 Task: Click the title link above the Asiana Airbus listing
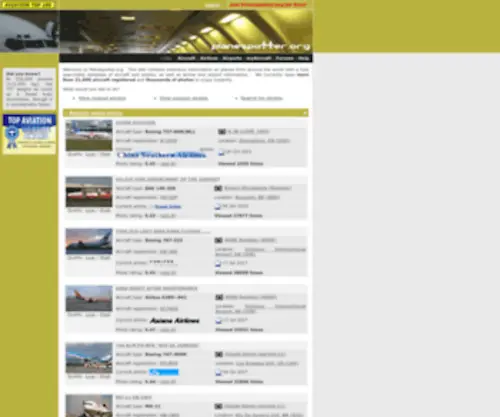156,288
